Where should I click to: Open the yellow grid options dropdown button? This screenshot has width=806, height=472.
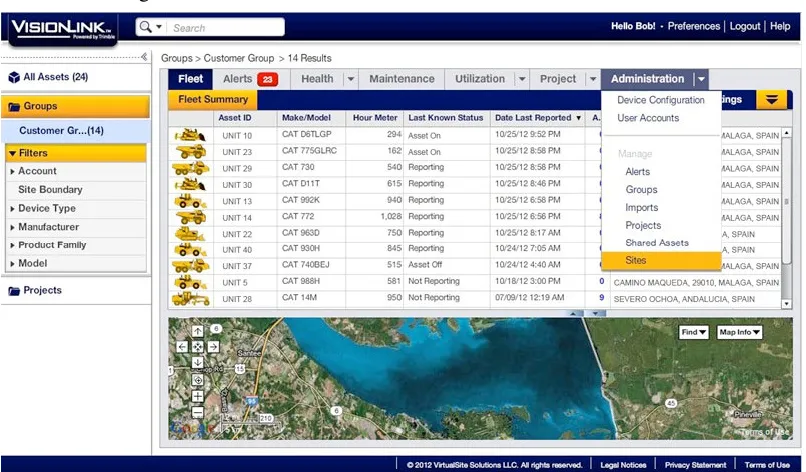tap(772, 99)
